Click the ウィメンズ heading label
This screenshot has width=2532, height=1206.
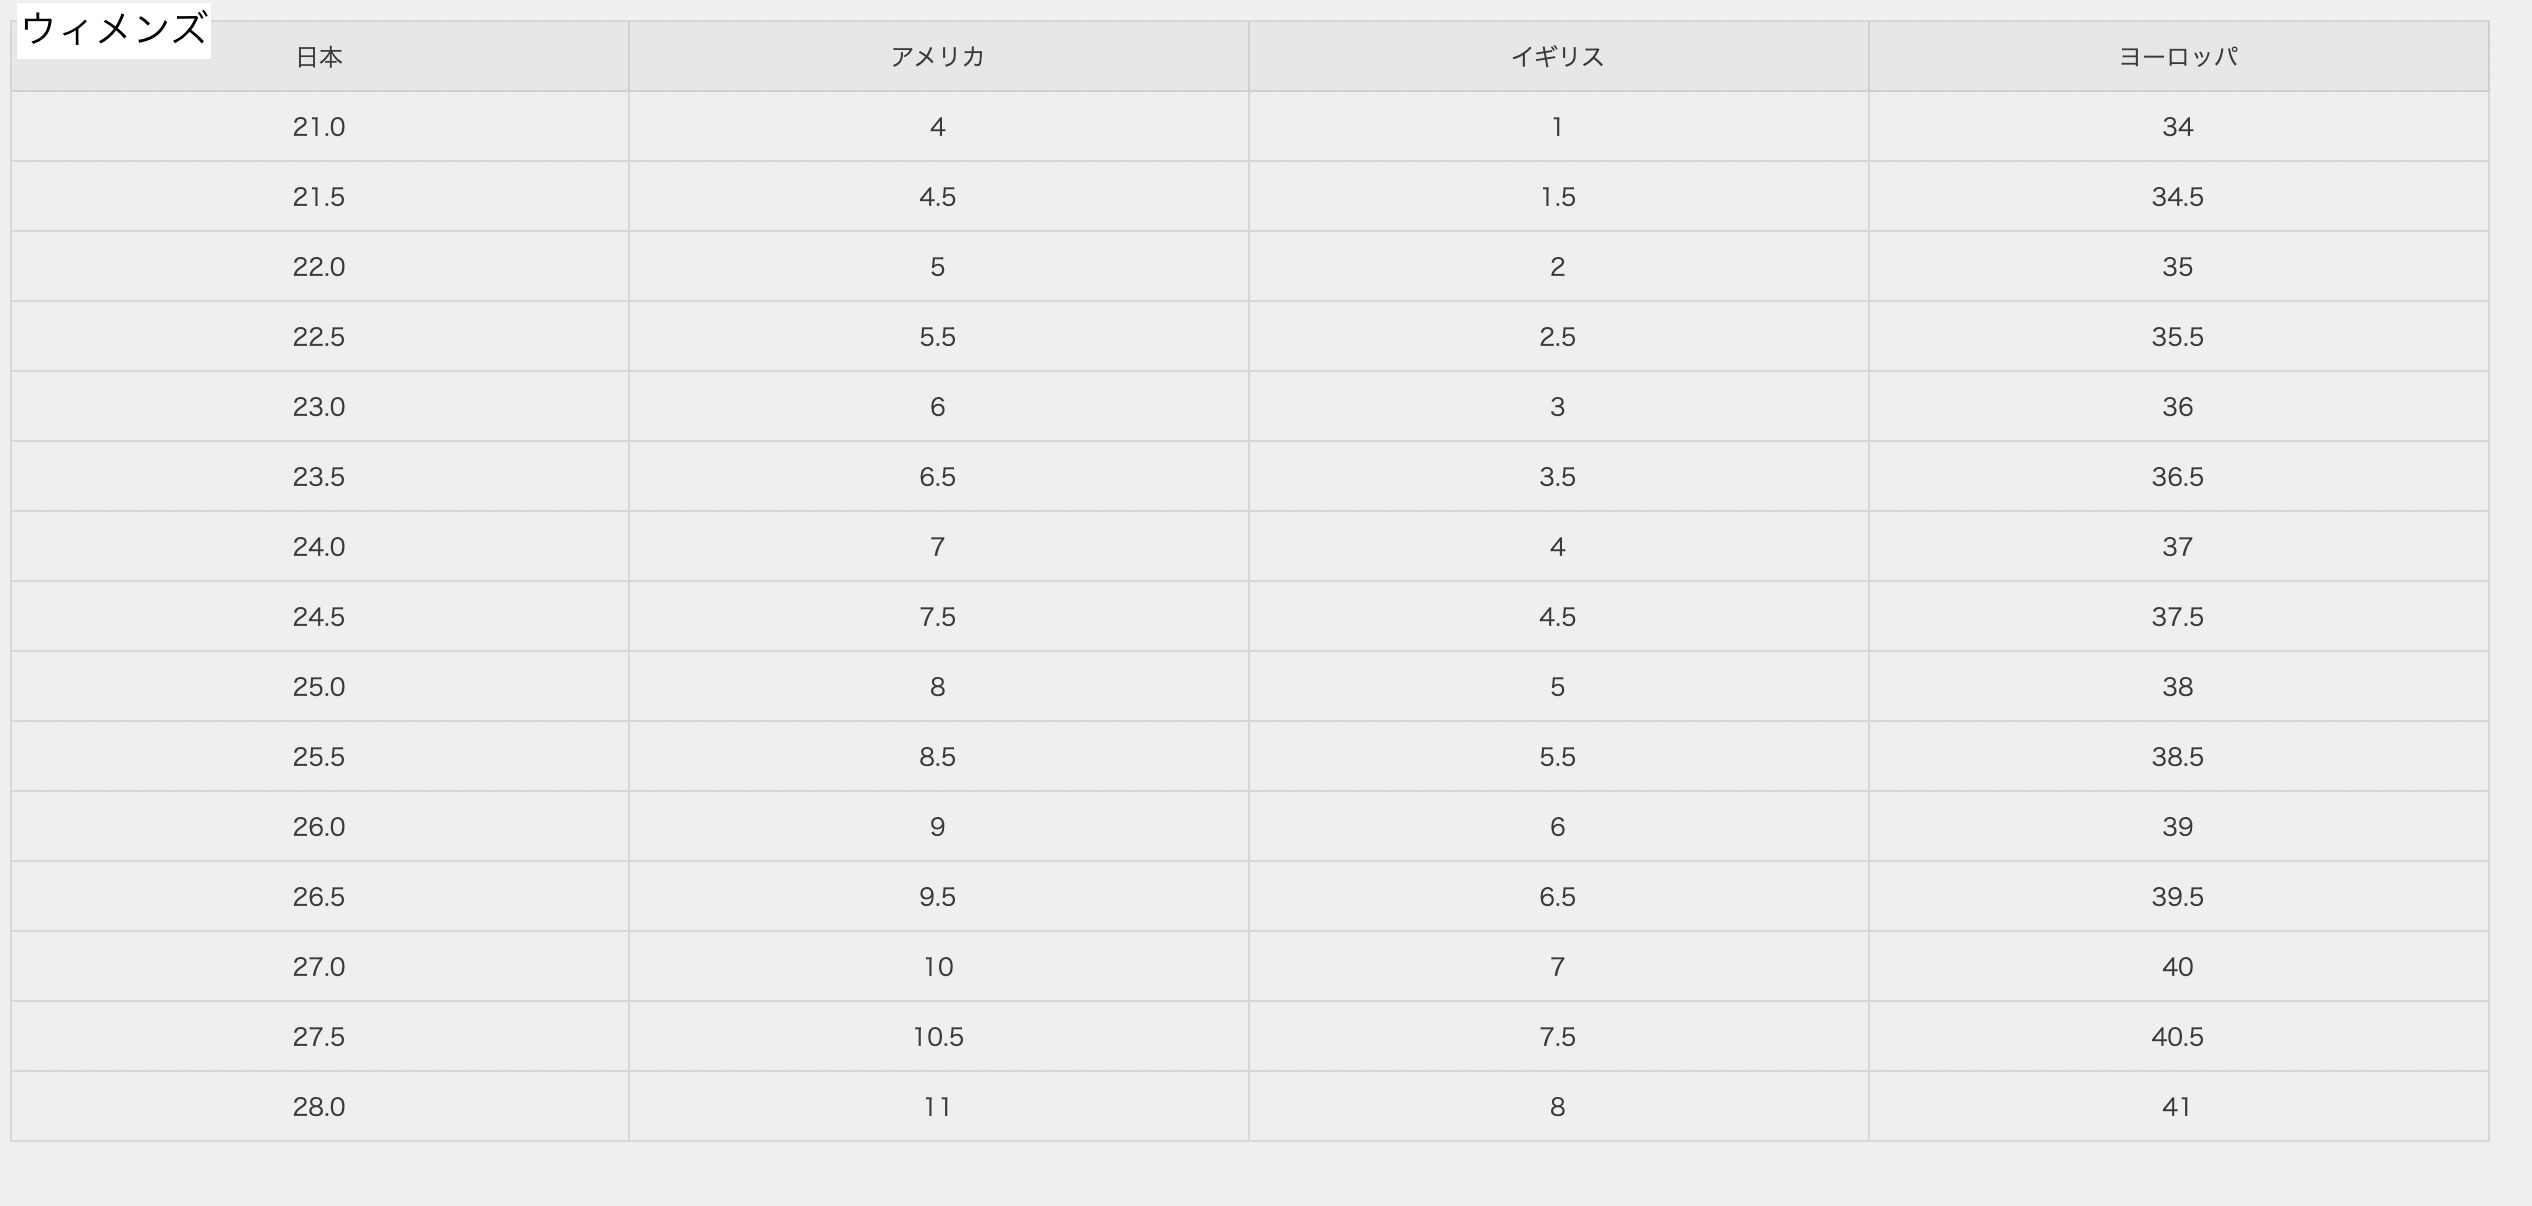[114, 30]
